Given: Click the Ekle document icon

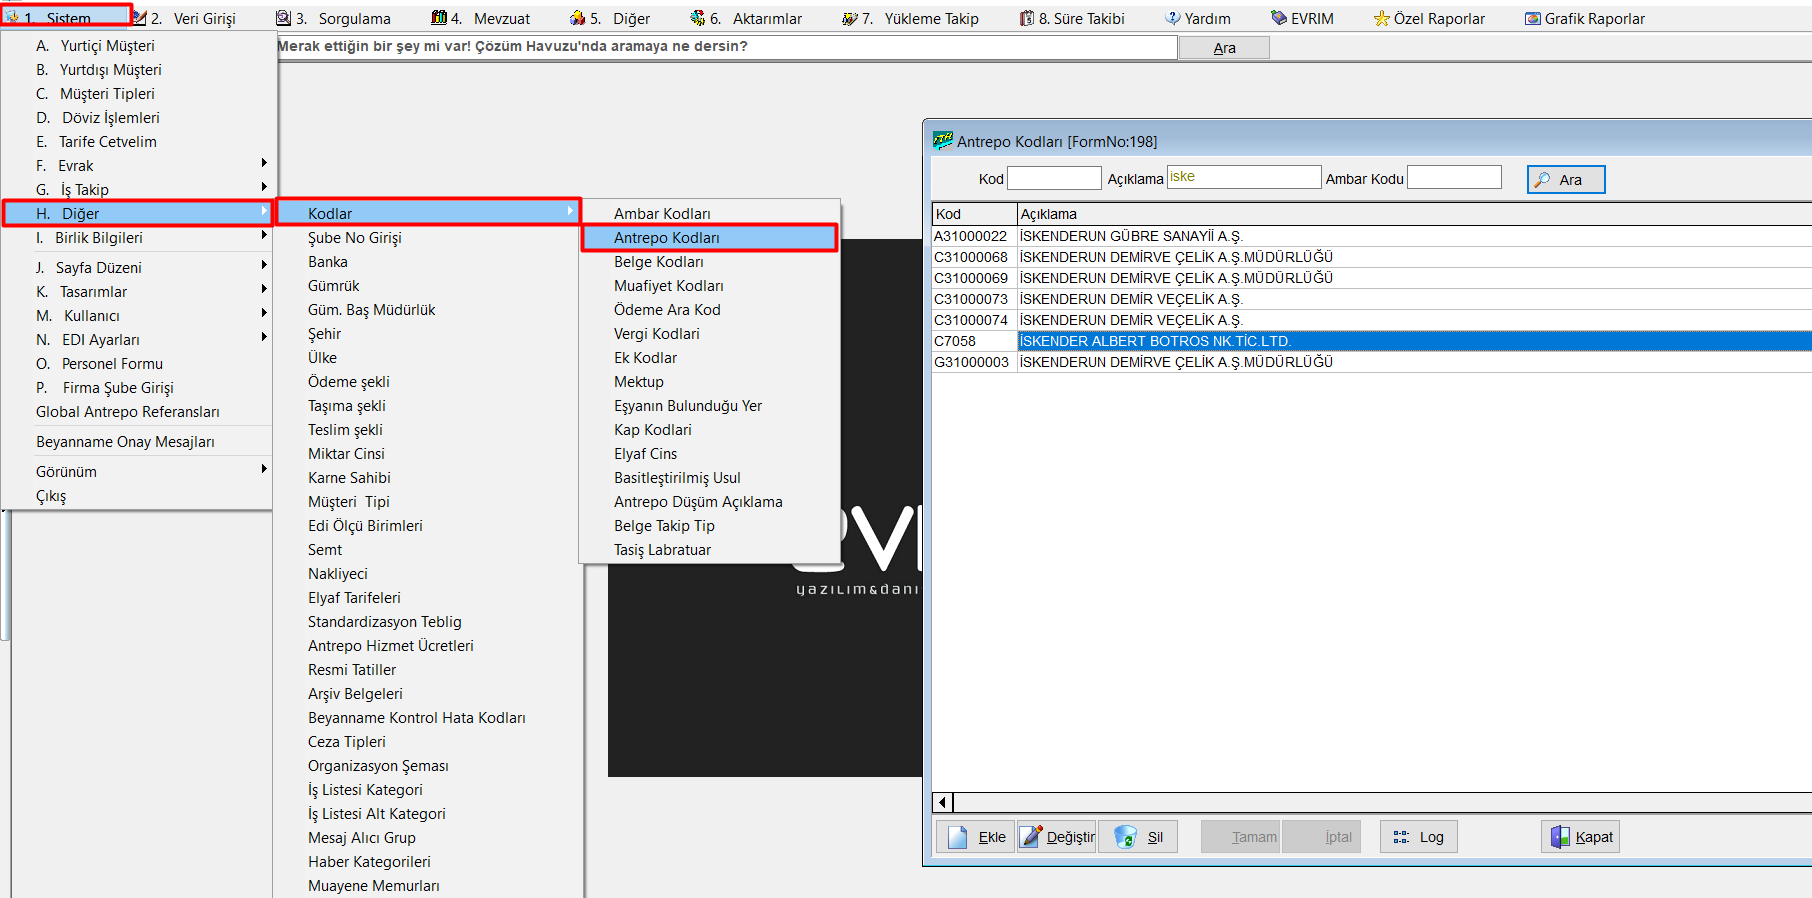Looking at the screenshot, I should pyautogui.click(x=957, y=837).
